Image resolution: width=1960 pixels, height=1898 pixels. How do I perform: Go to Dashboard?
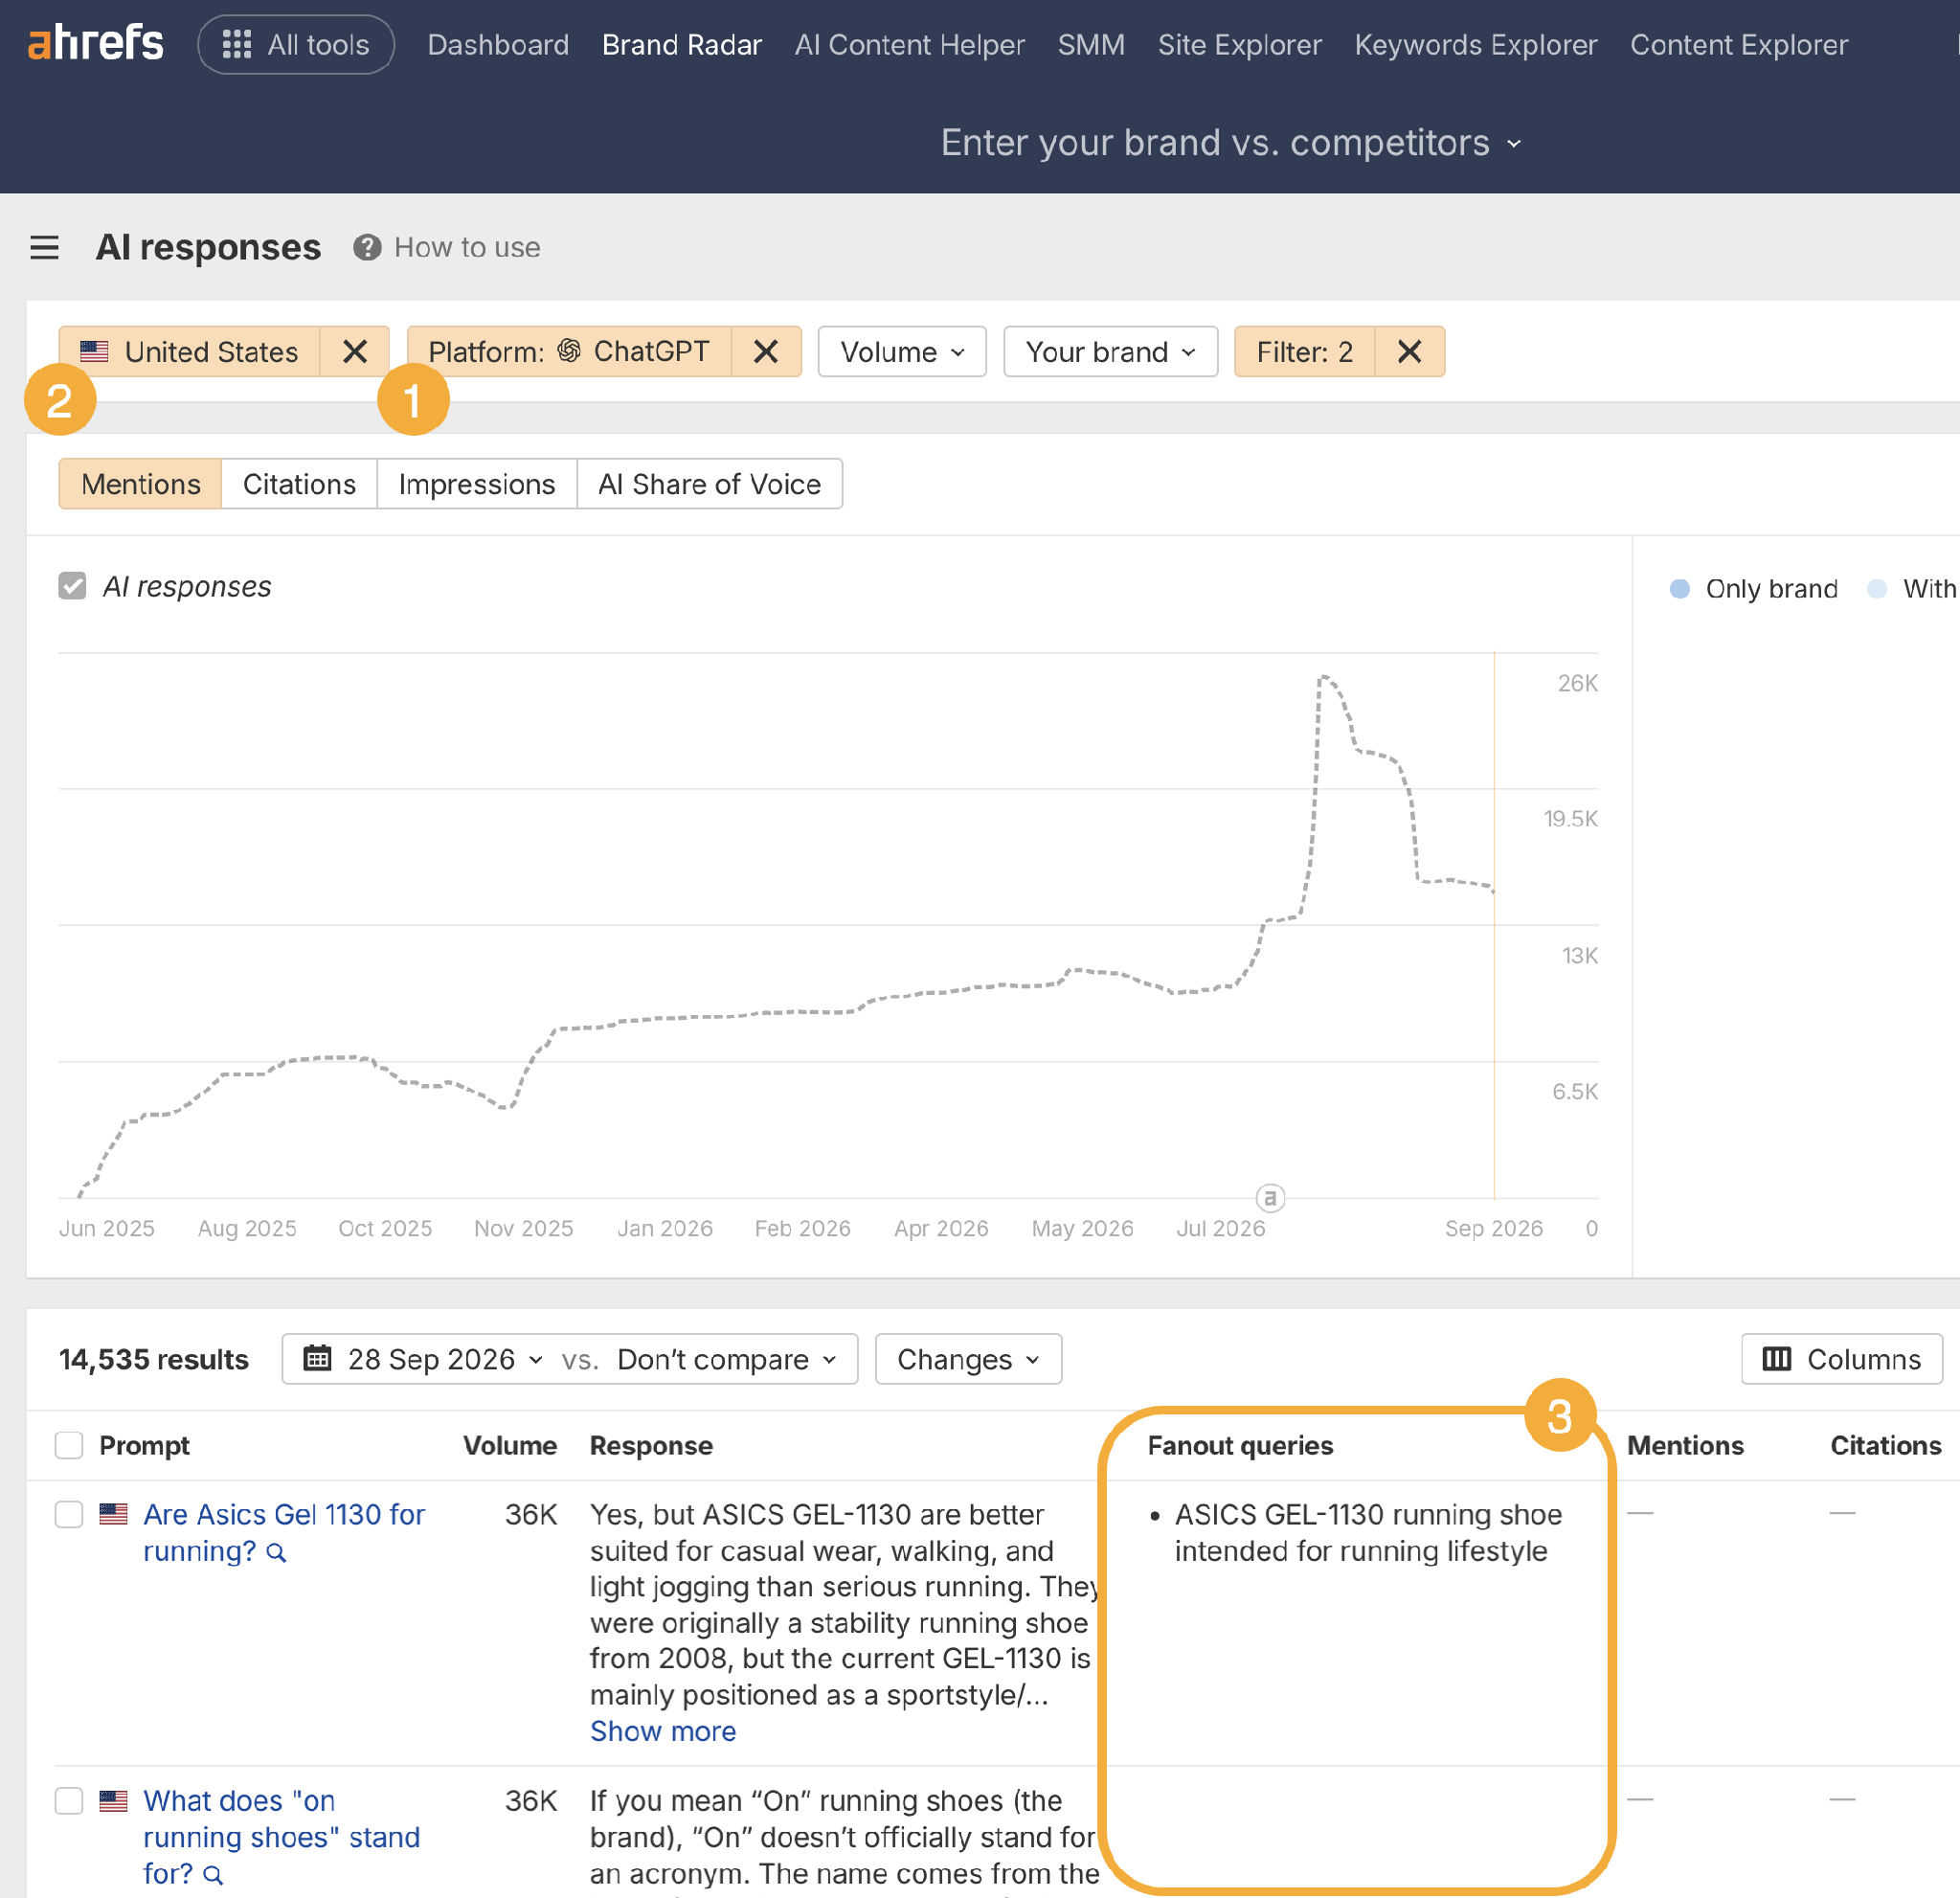click(498, 44)
